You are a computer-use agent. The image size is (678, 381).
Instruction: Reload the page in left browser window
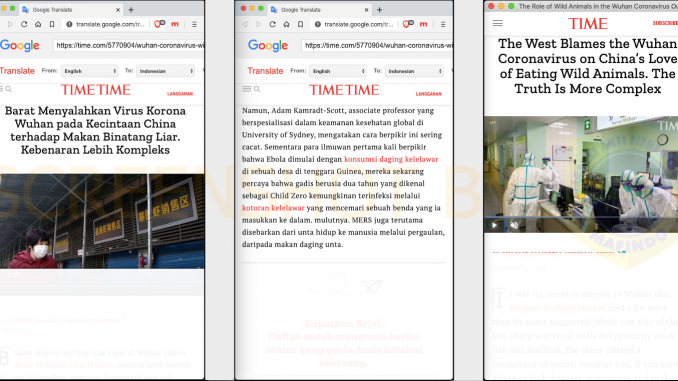[24, 24]
